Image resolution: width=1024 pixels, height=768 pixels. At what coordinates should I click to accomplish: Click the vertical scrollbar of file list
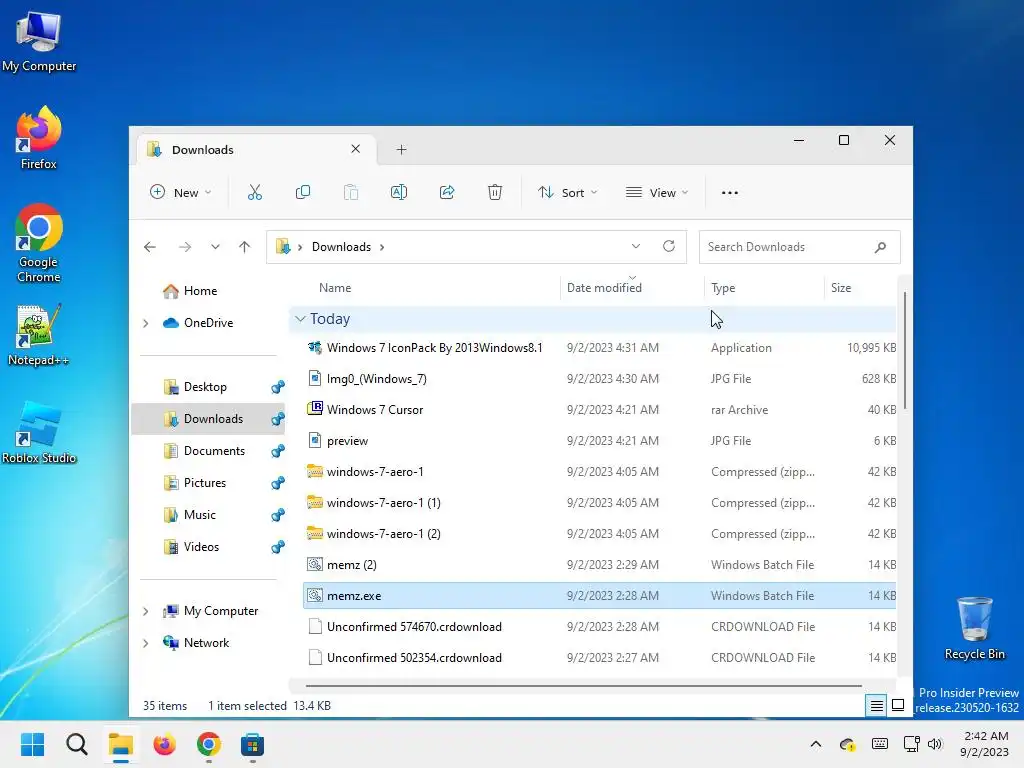coord(904,351)
